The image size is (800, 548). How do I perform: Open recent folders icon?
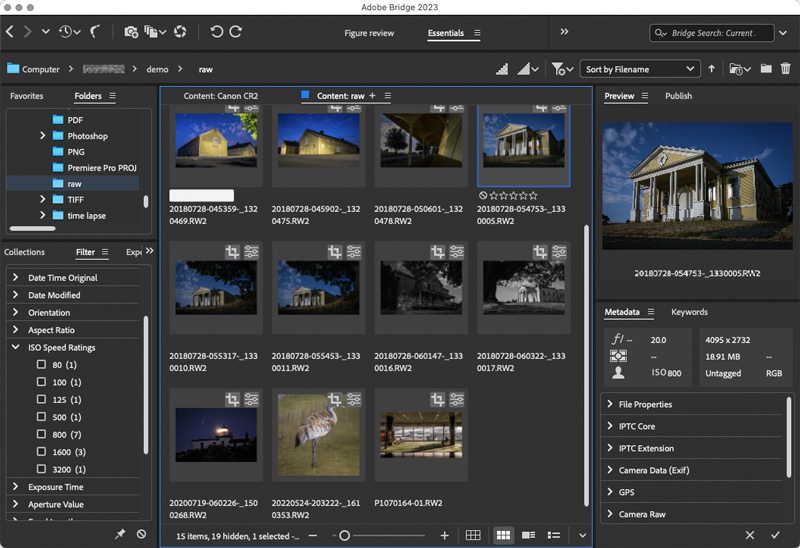tap(736, 69)
